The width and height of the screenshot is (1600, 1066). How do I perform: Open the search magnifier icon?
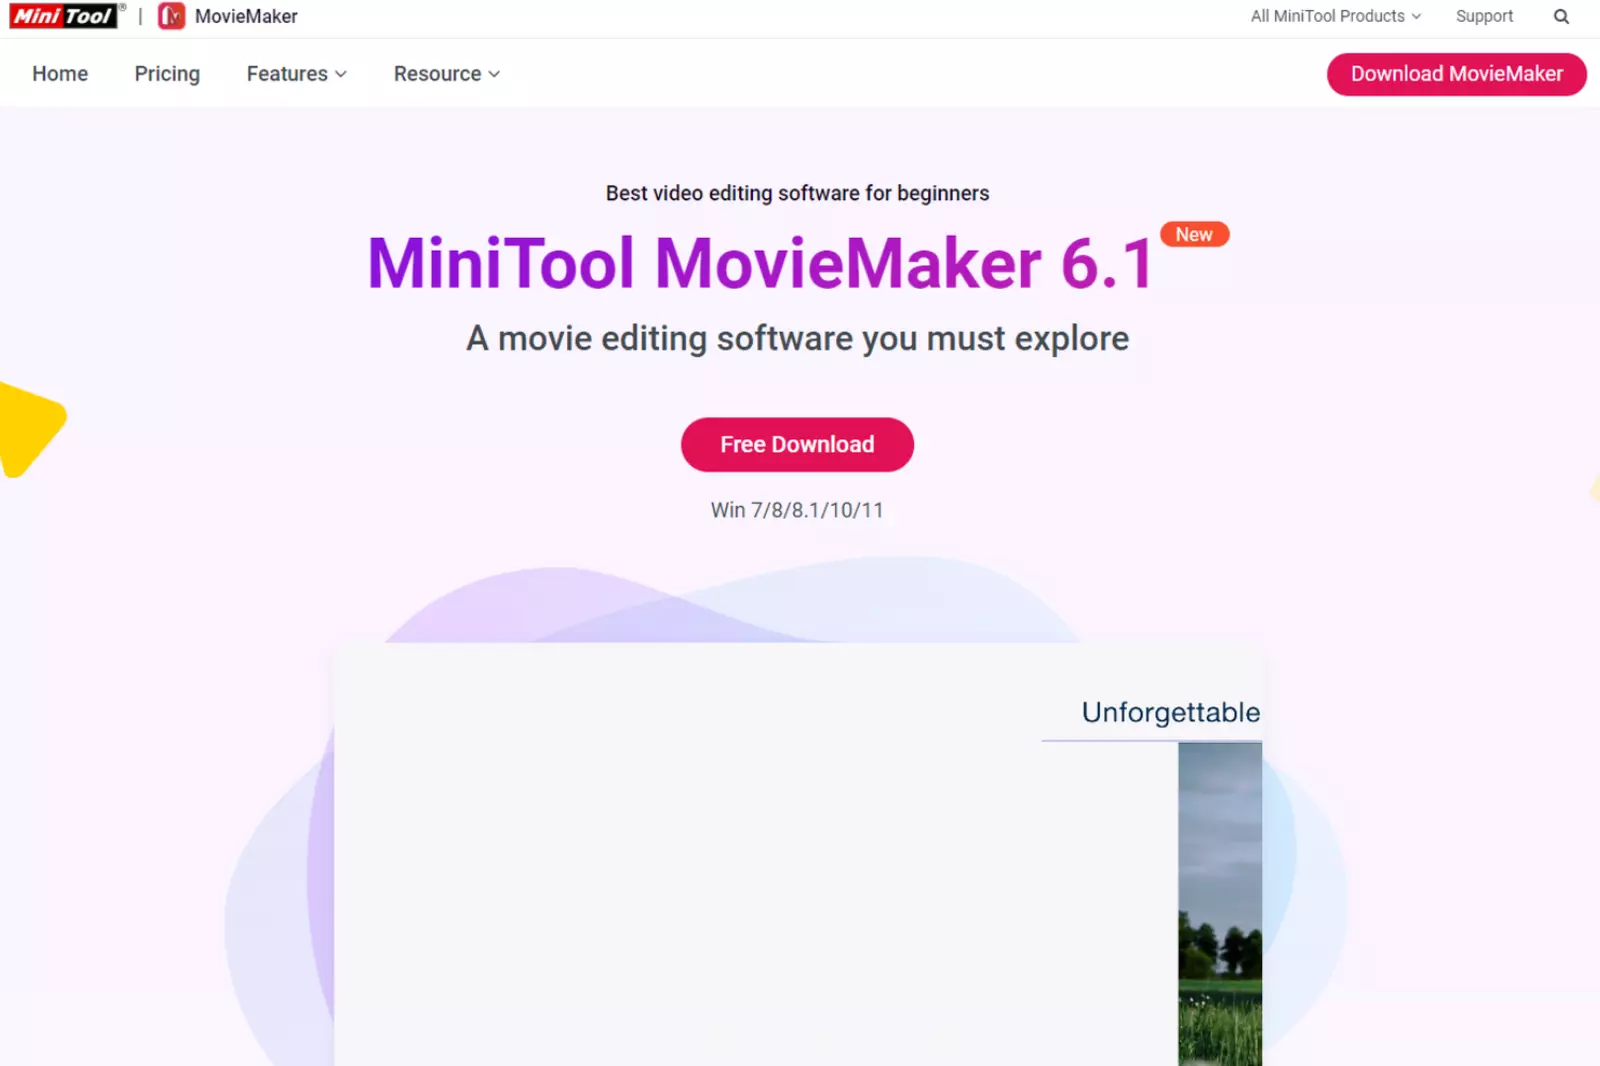tap(1561, 16)
